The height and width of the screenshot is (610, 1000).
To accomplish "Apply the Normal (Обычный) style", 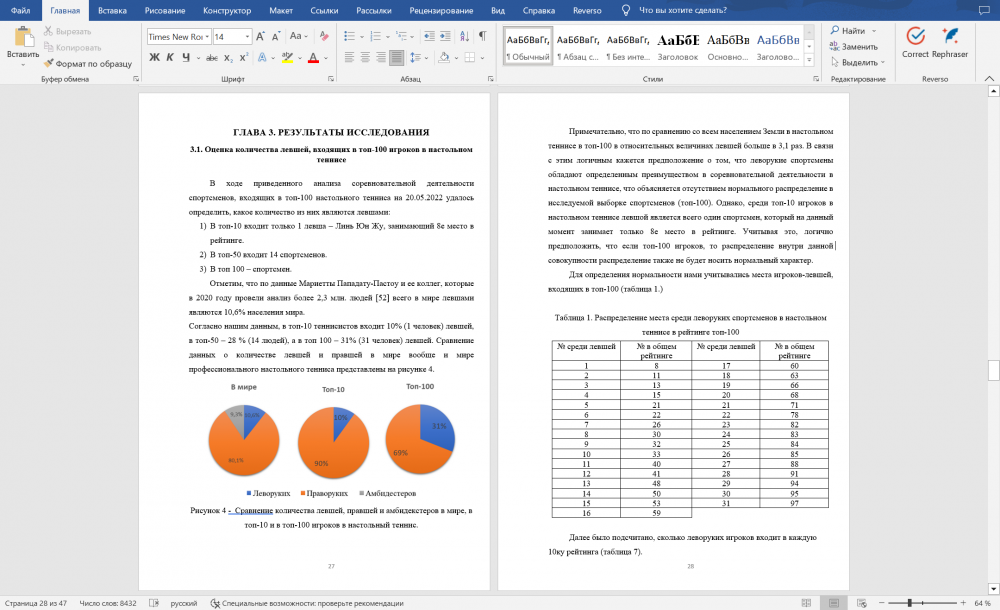I will click(527, 47).
